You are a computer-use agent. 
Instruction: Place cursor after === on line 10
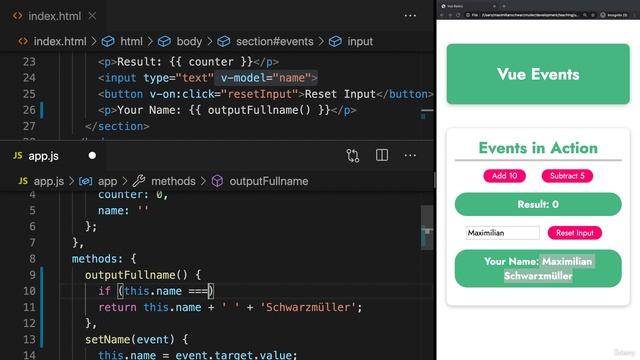click(x=208, y=291)
